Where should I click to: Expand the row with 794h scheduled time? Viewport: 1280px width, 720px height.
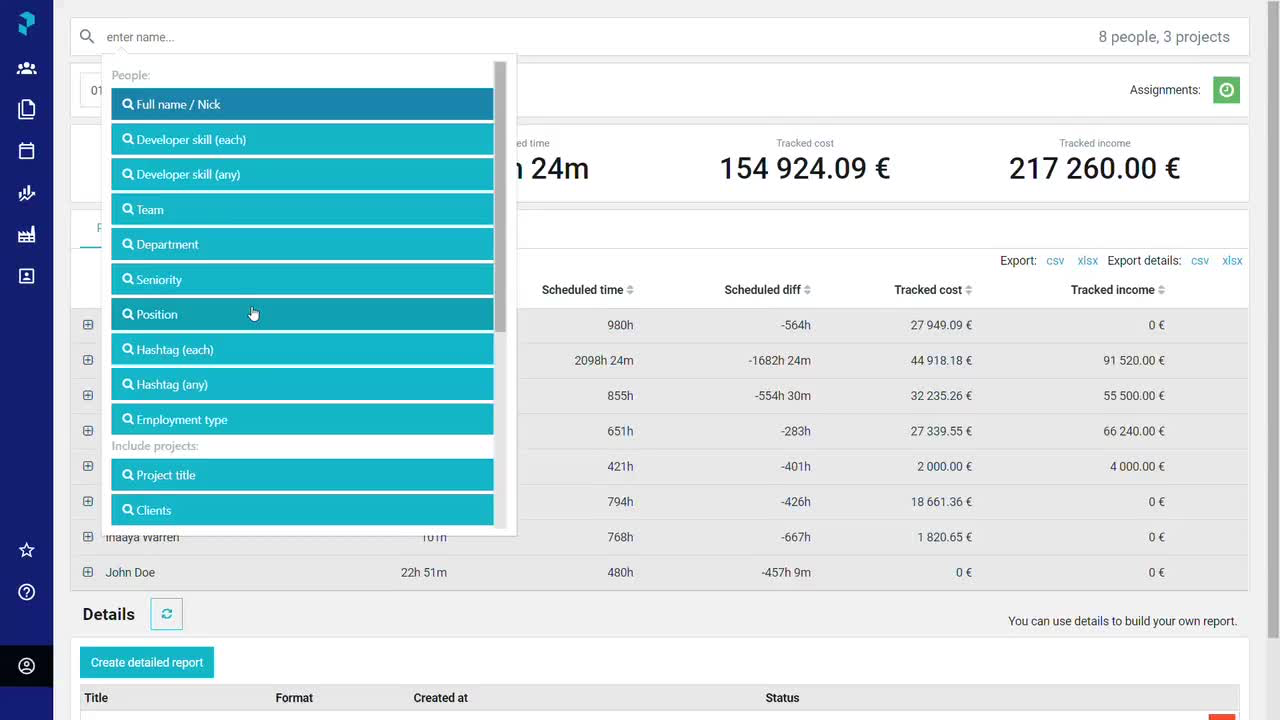88,502
